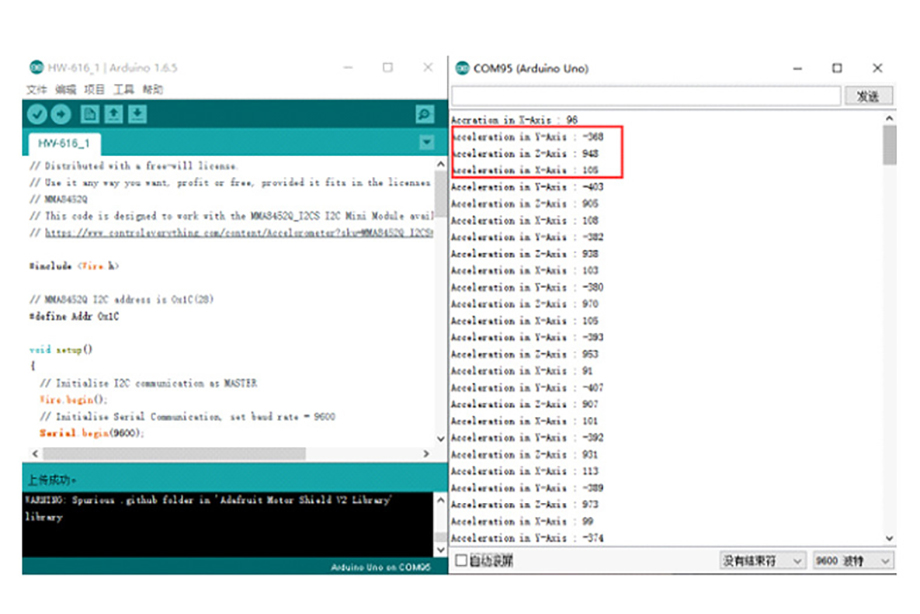Click serial monitor scroll up arrow

889,118
